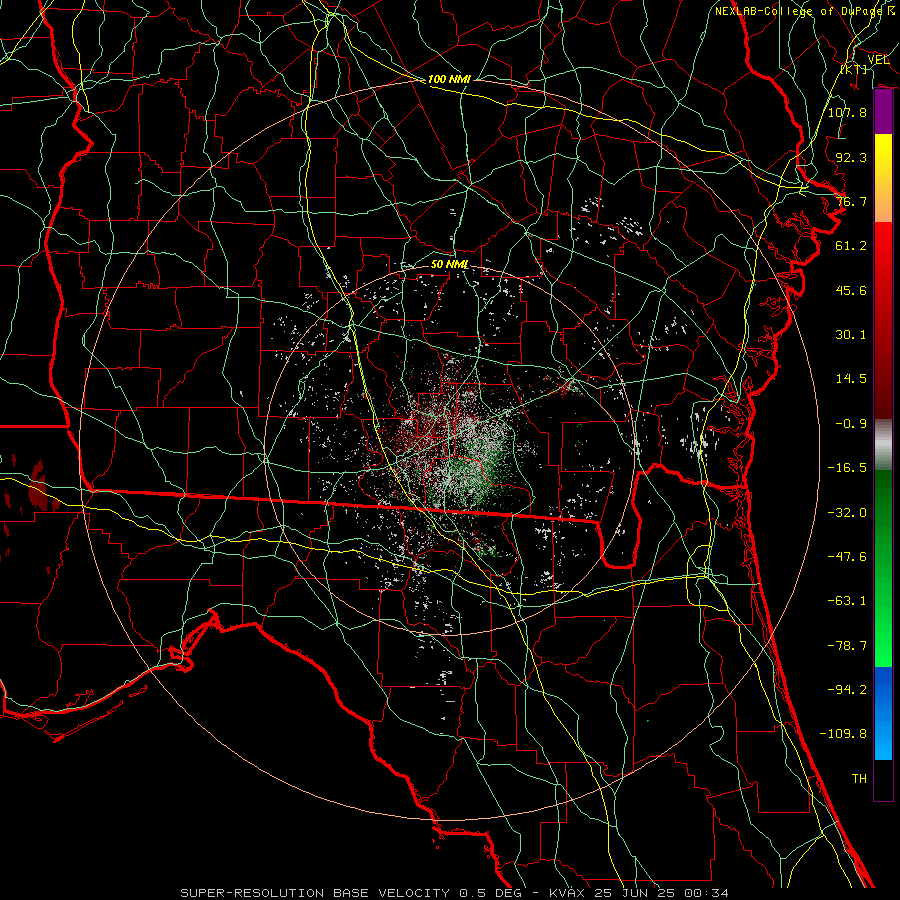Select the -63.1 legend value

(847, 601)
